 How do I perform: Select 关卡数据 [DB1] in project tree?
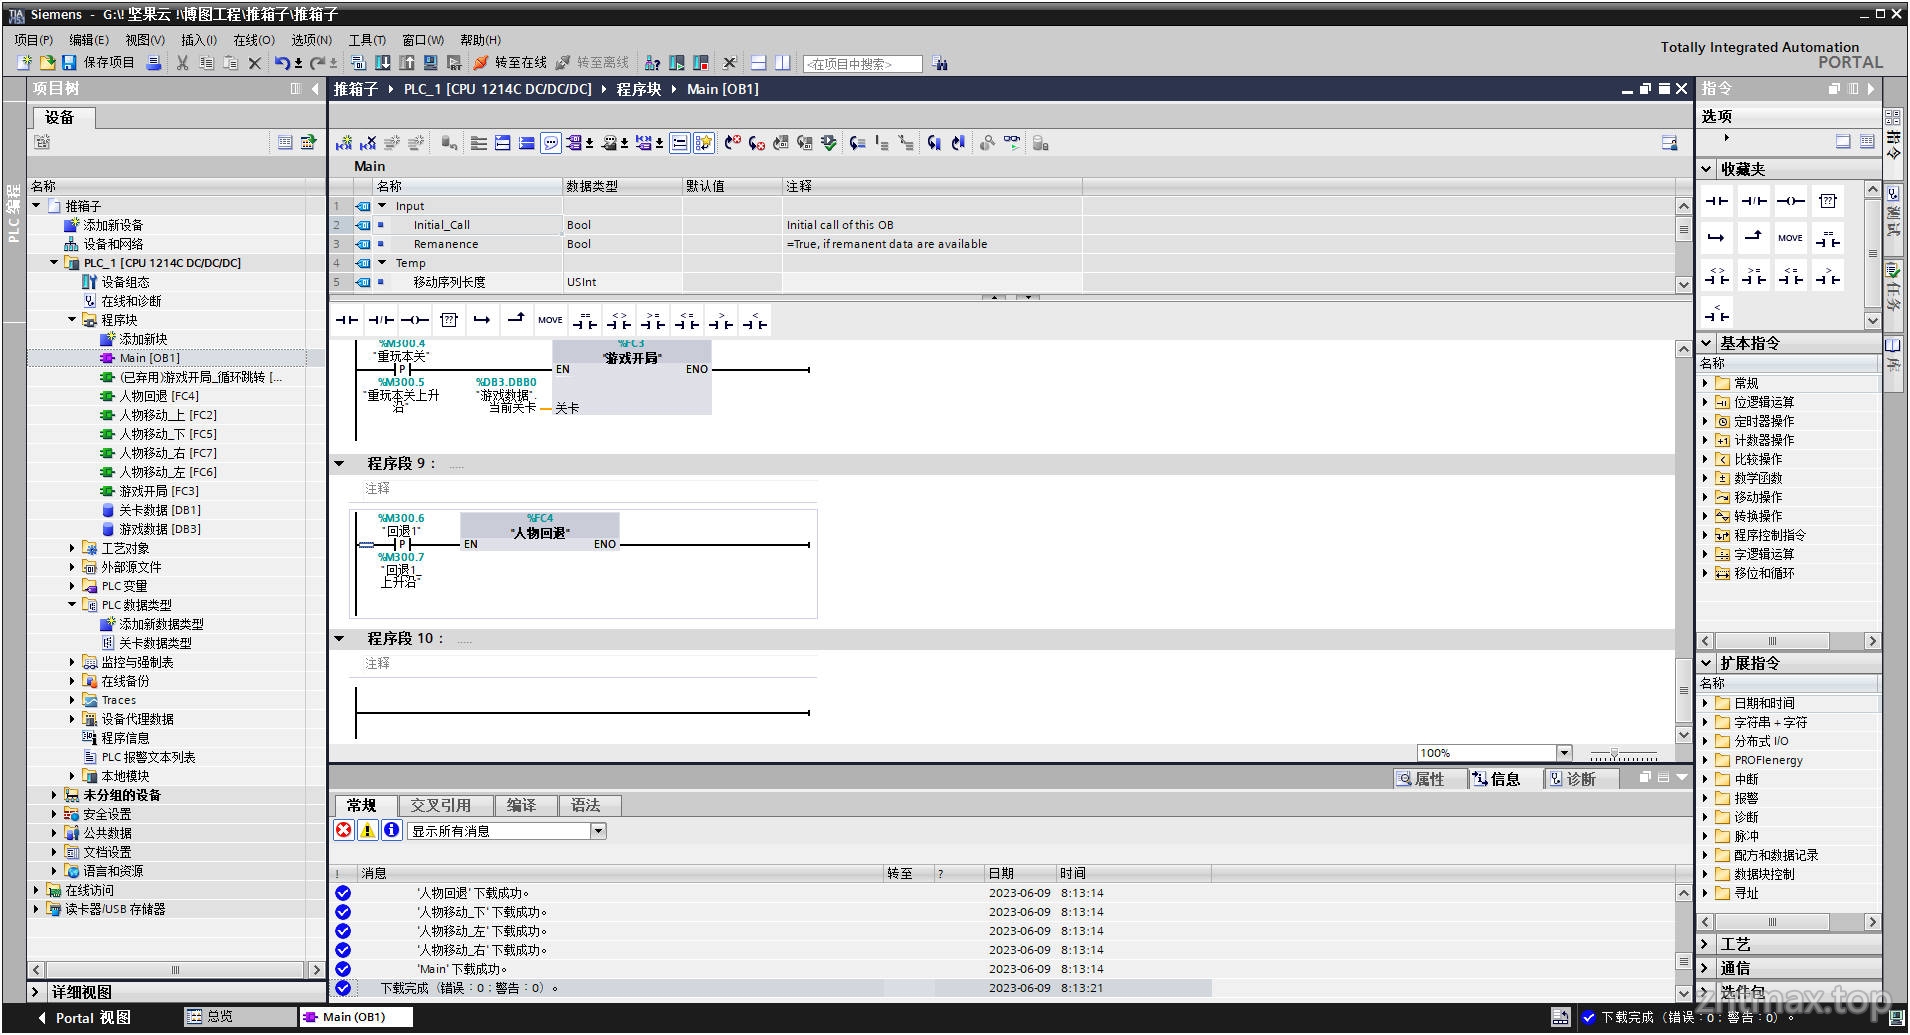coord(151,510)
